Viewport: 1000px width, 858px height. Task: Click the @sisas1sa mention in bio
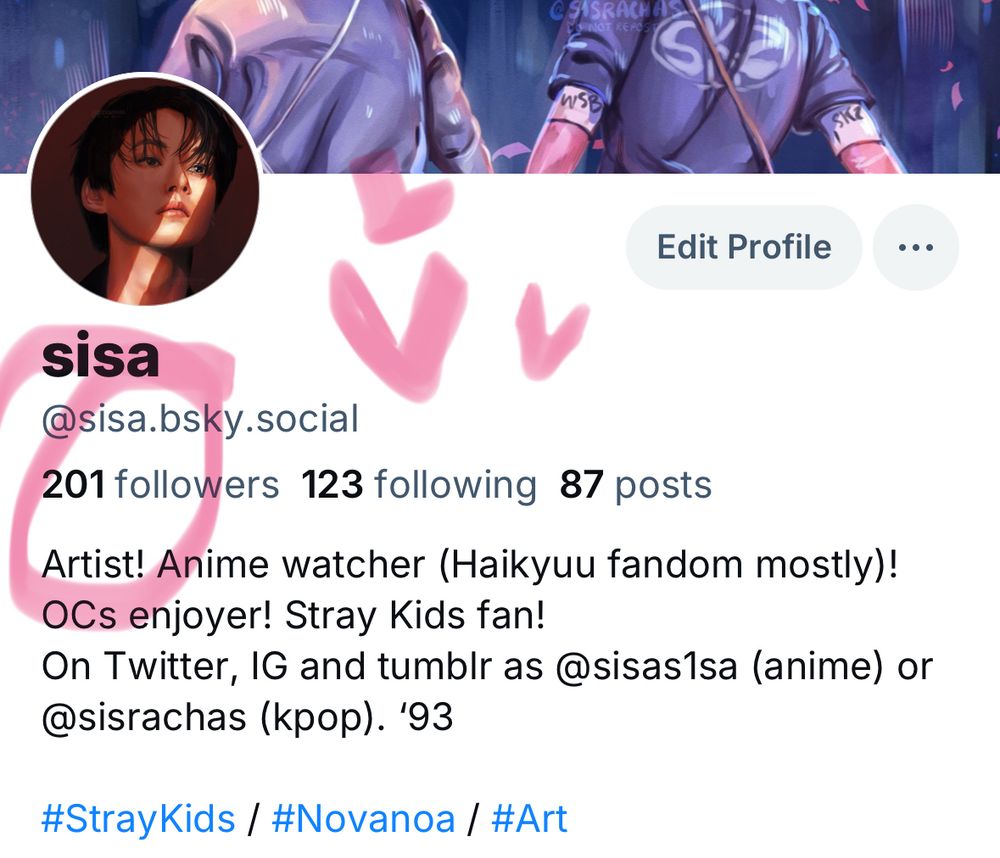coord(647,666)
